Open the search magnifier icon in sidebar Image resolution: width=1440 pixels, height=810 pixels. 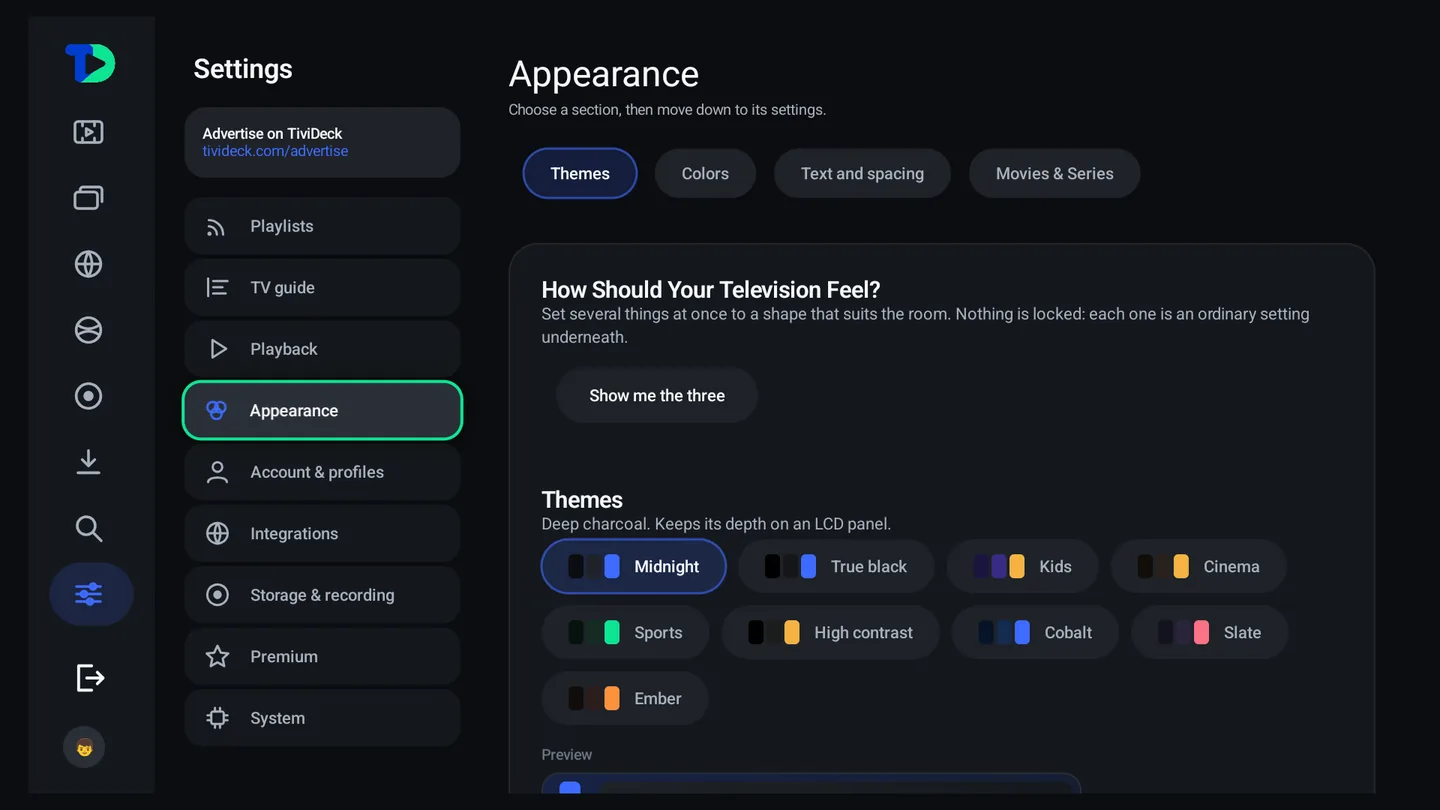coord(89,528)
